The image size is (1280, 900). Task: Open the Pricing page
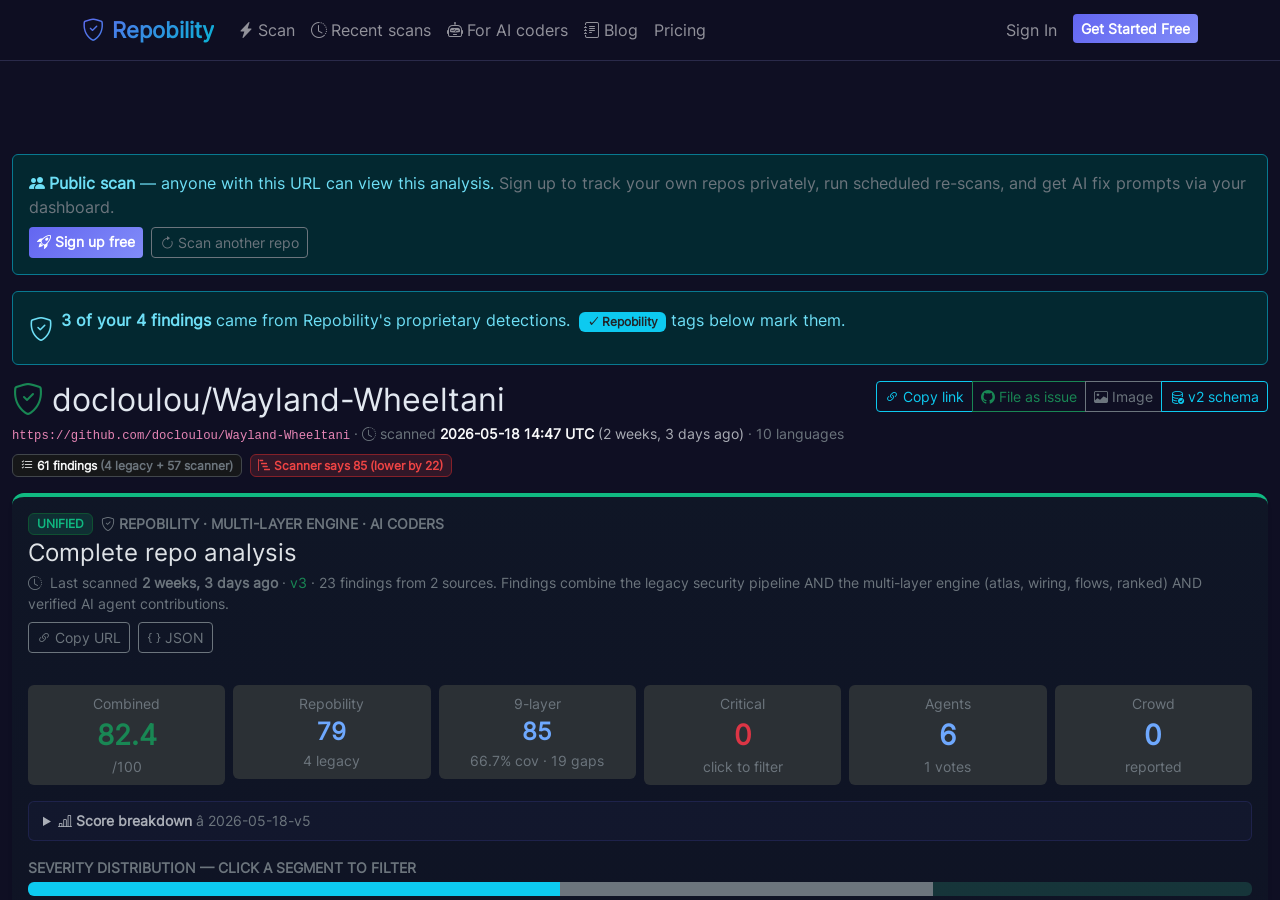point(680,30)
